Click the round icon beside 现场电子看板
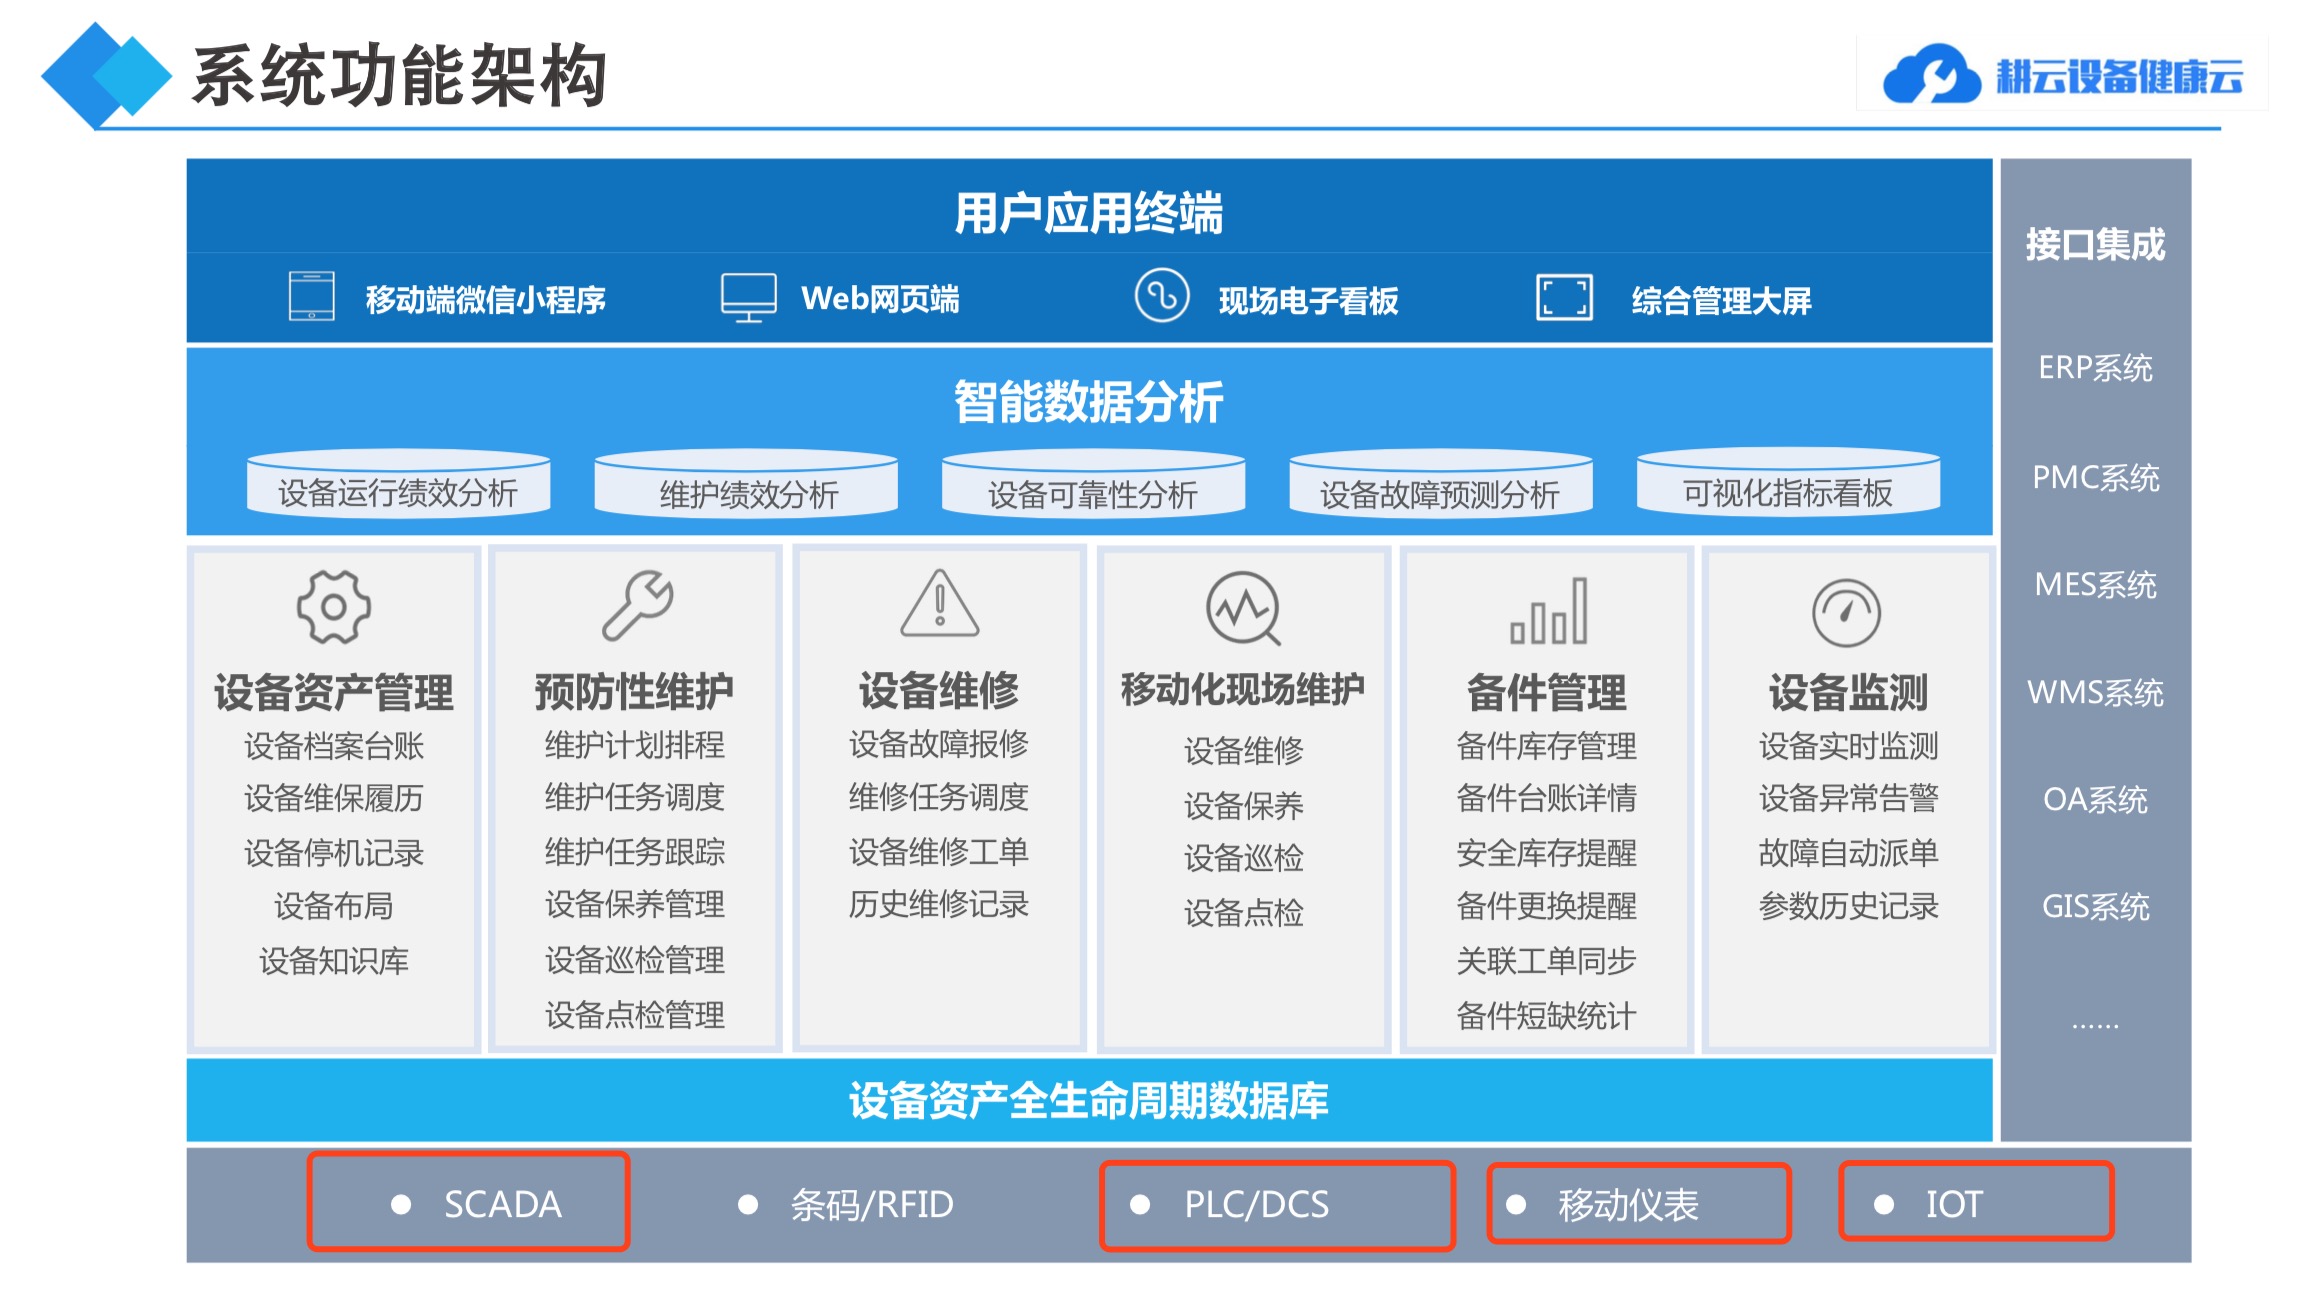 [1161, 295]
